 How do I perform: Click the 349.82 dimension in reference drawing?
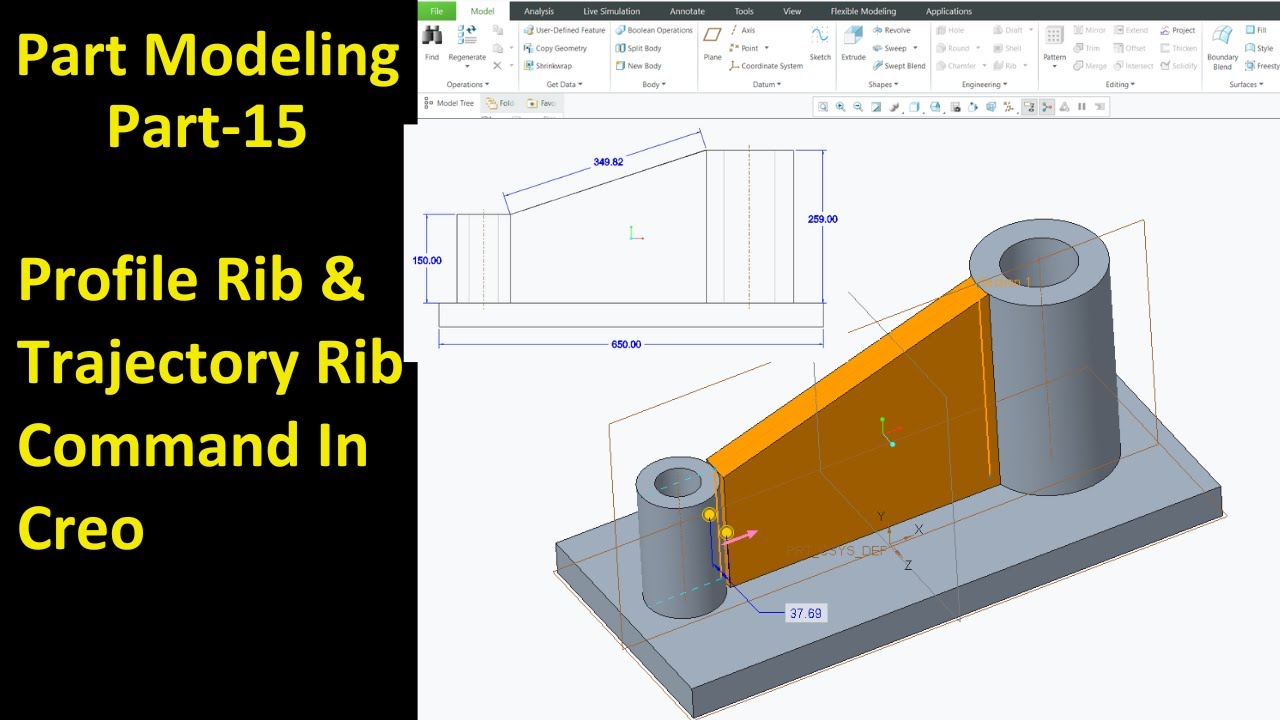608,161
